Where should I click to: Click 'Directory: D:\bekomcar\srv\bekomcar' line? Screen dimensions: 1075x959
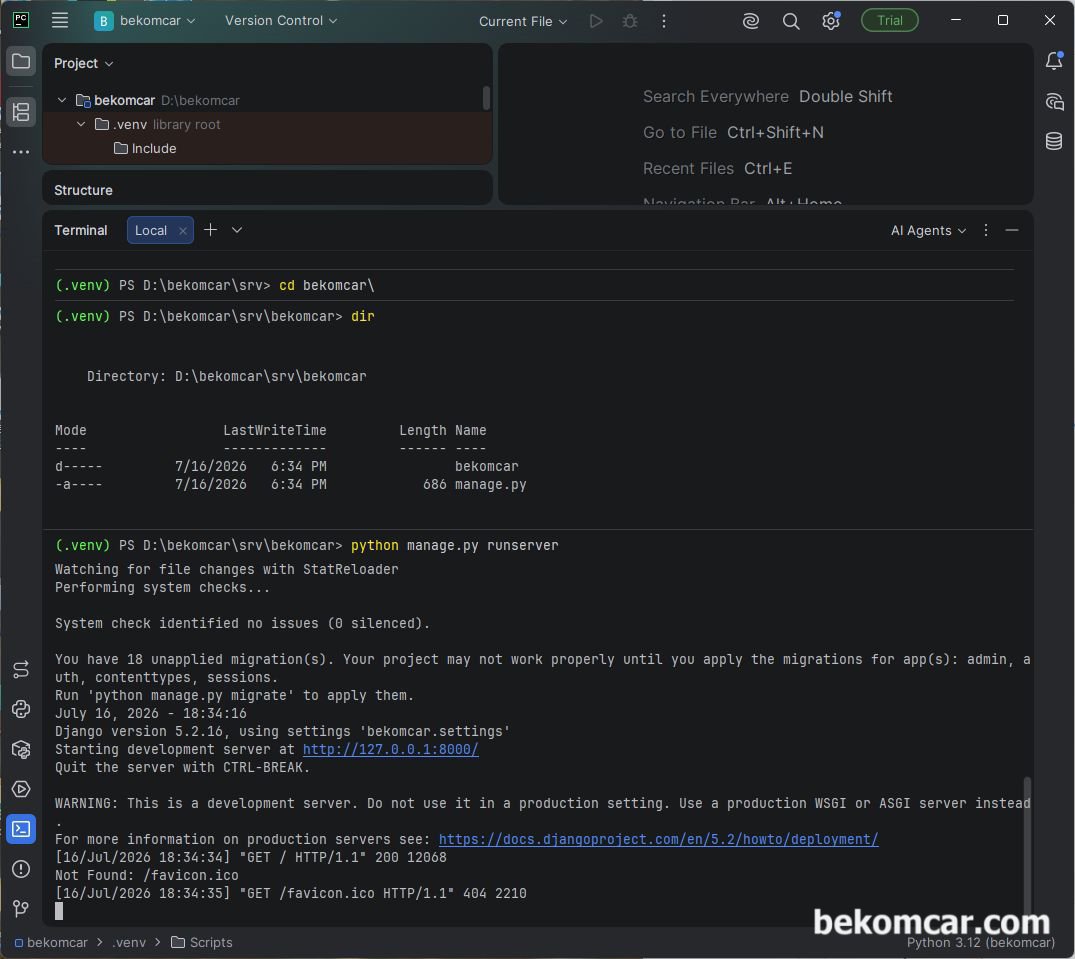coord(226,376)
